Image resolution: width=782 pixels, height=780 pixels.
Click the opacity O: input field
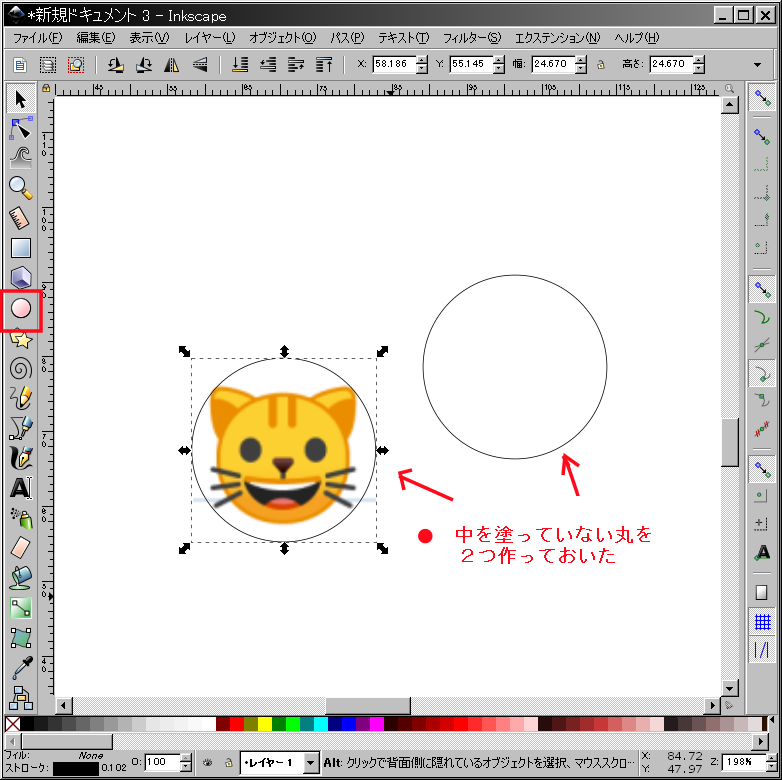tap(162, 762)
